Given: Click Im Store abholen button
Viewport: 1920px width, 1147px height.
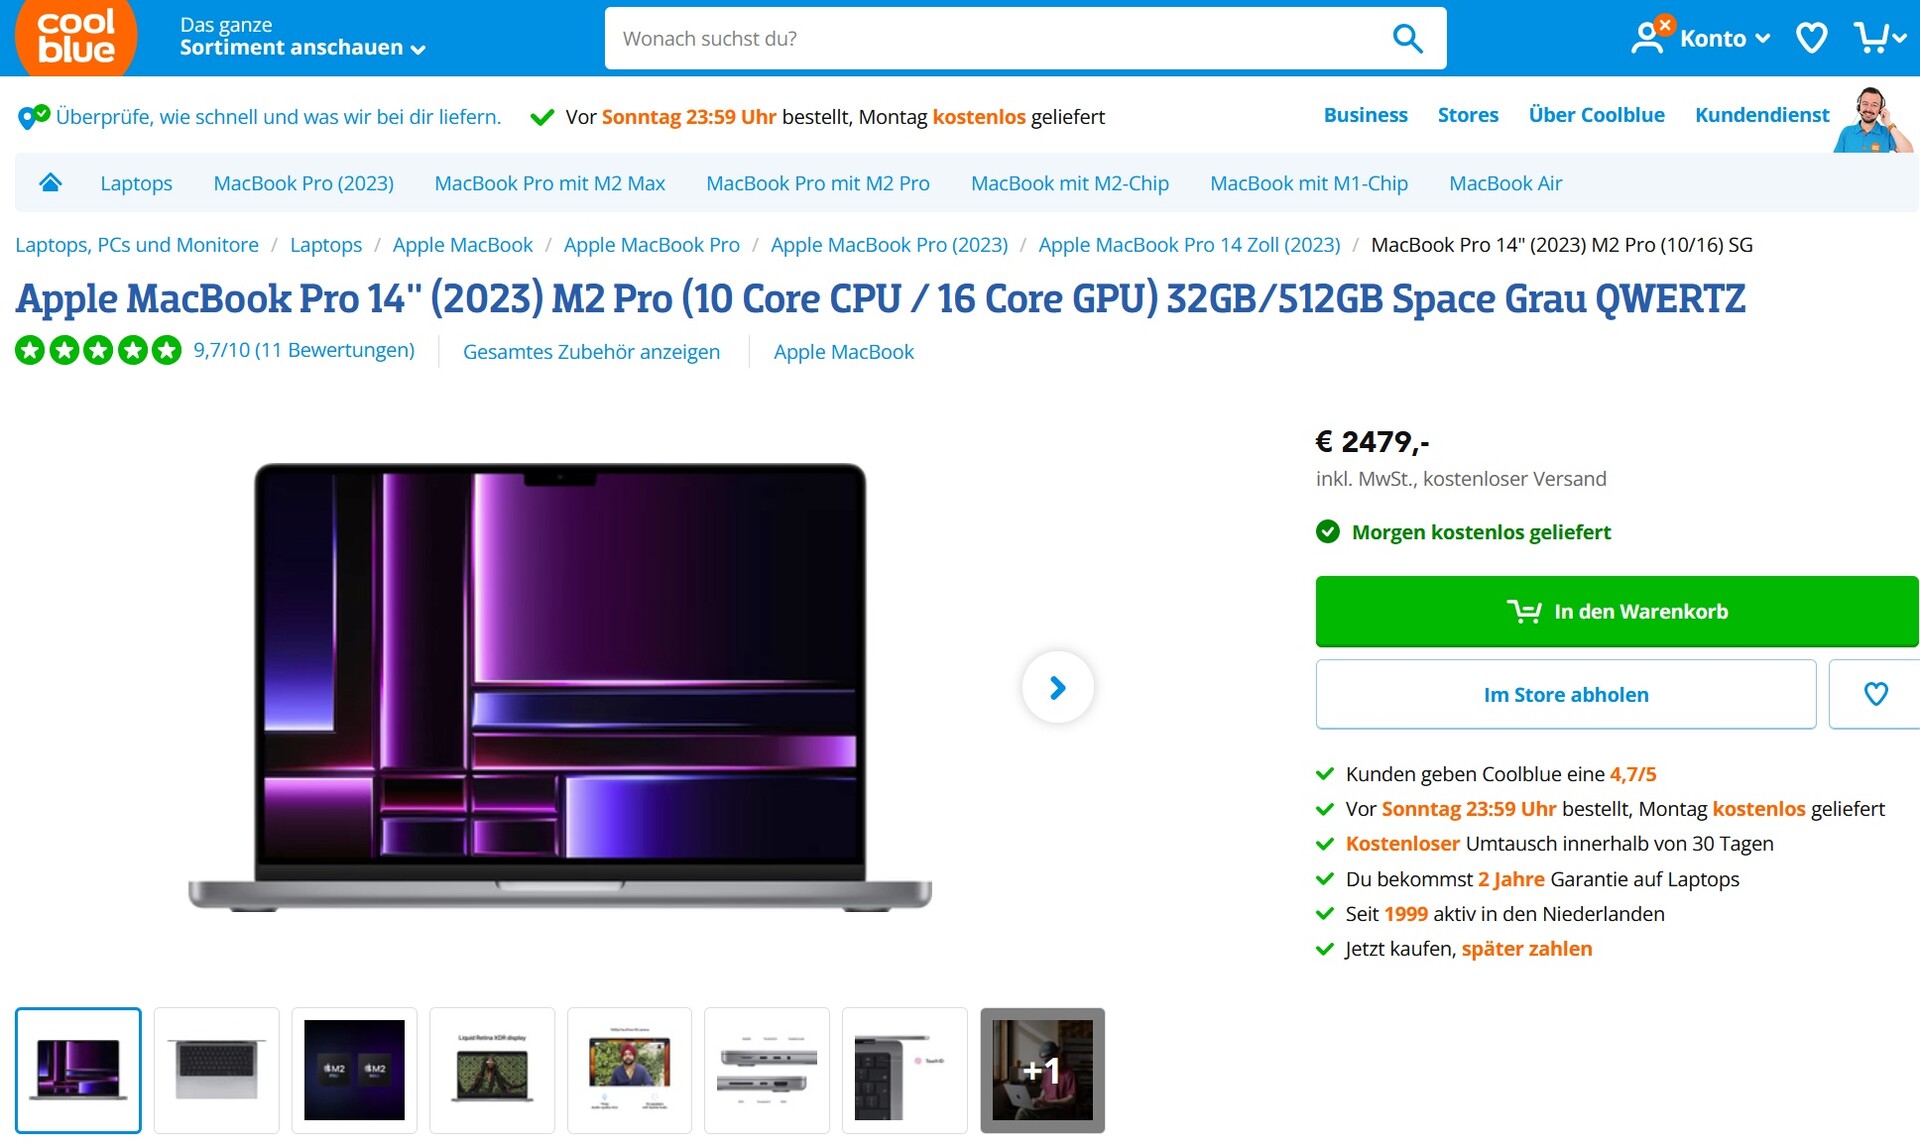Looking at the screenshot, I should point(1566,694).
